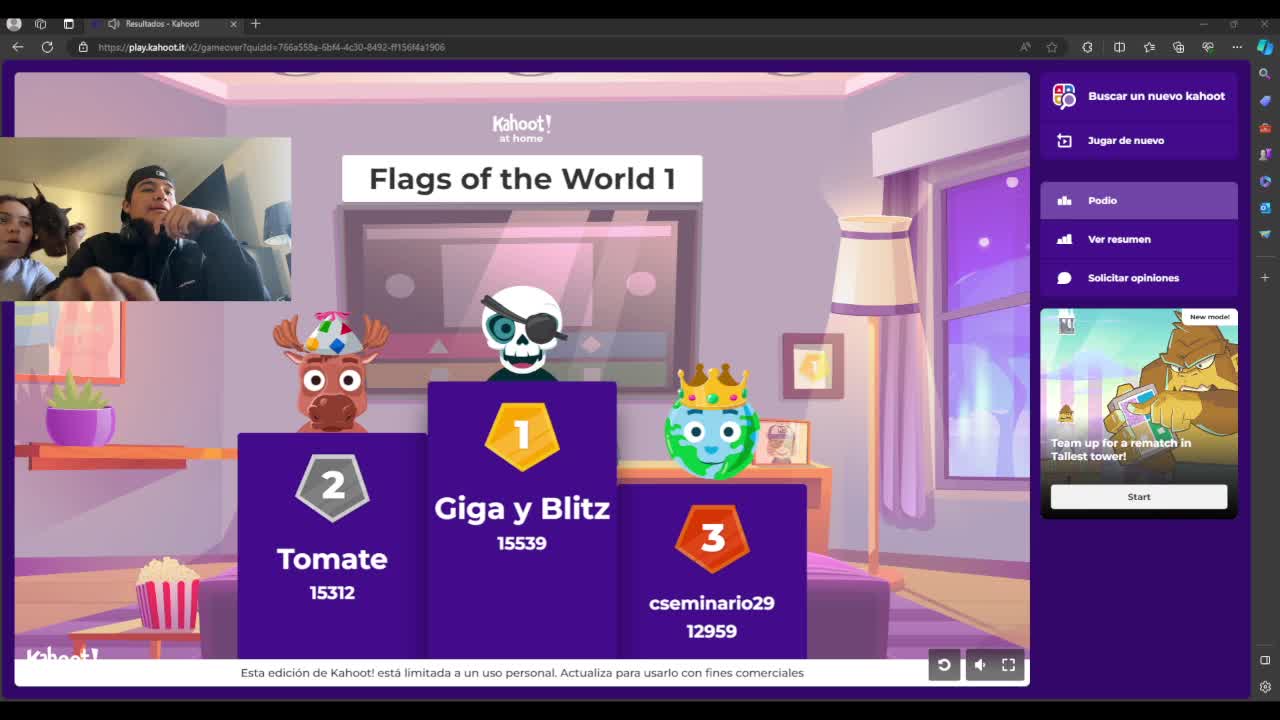The height and width of the screenshot is (720, 1280).
Task: Open a new browser tab
Action: [x=256, y=23]
